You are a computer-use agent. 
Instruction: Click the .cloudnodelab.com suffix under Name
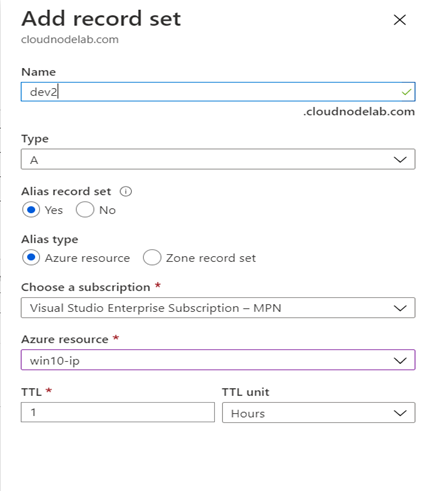click(359, 112)
